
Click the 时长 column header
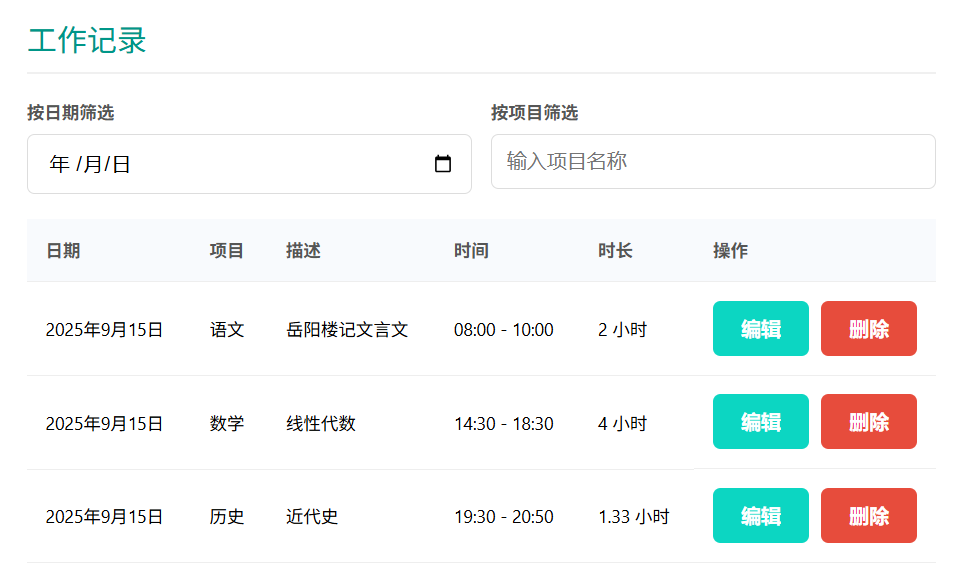tap(615, 251)
